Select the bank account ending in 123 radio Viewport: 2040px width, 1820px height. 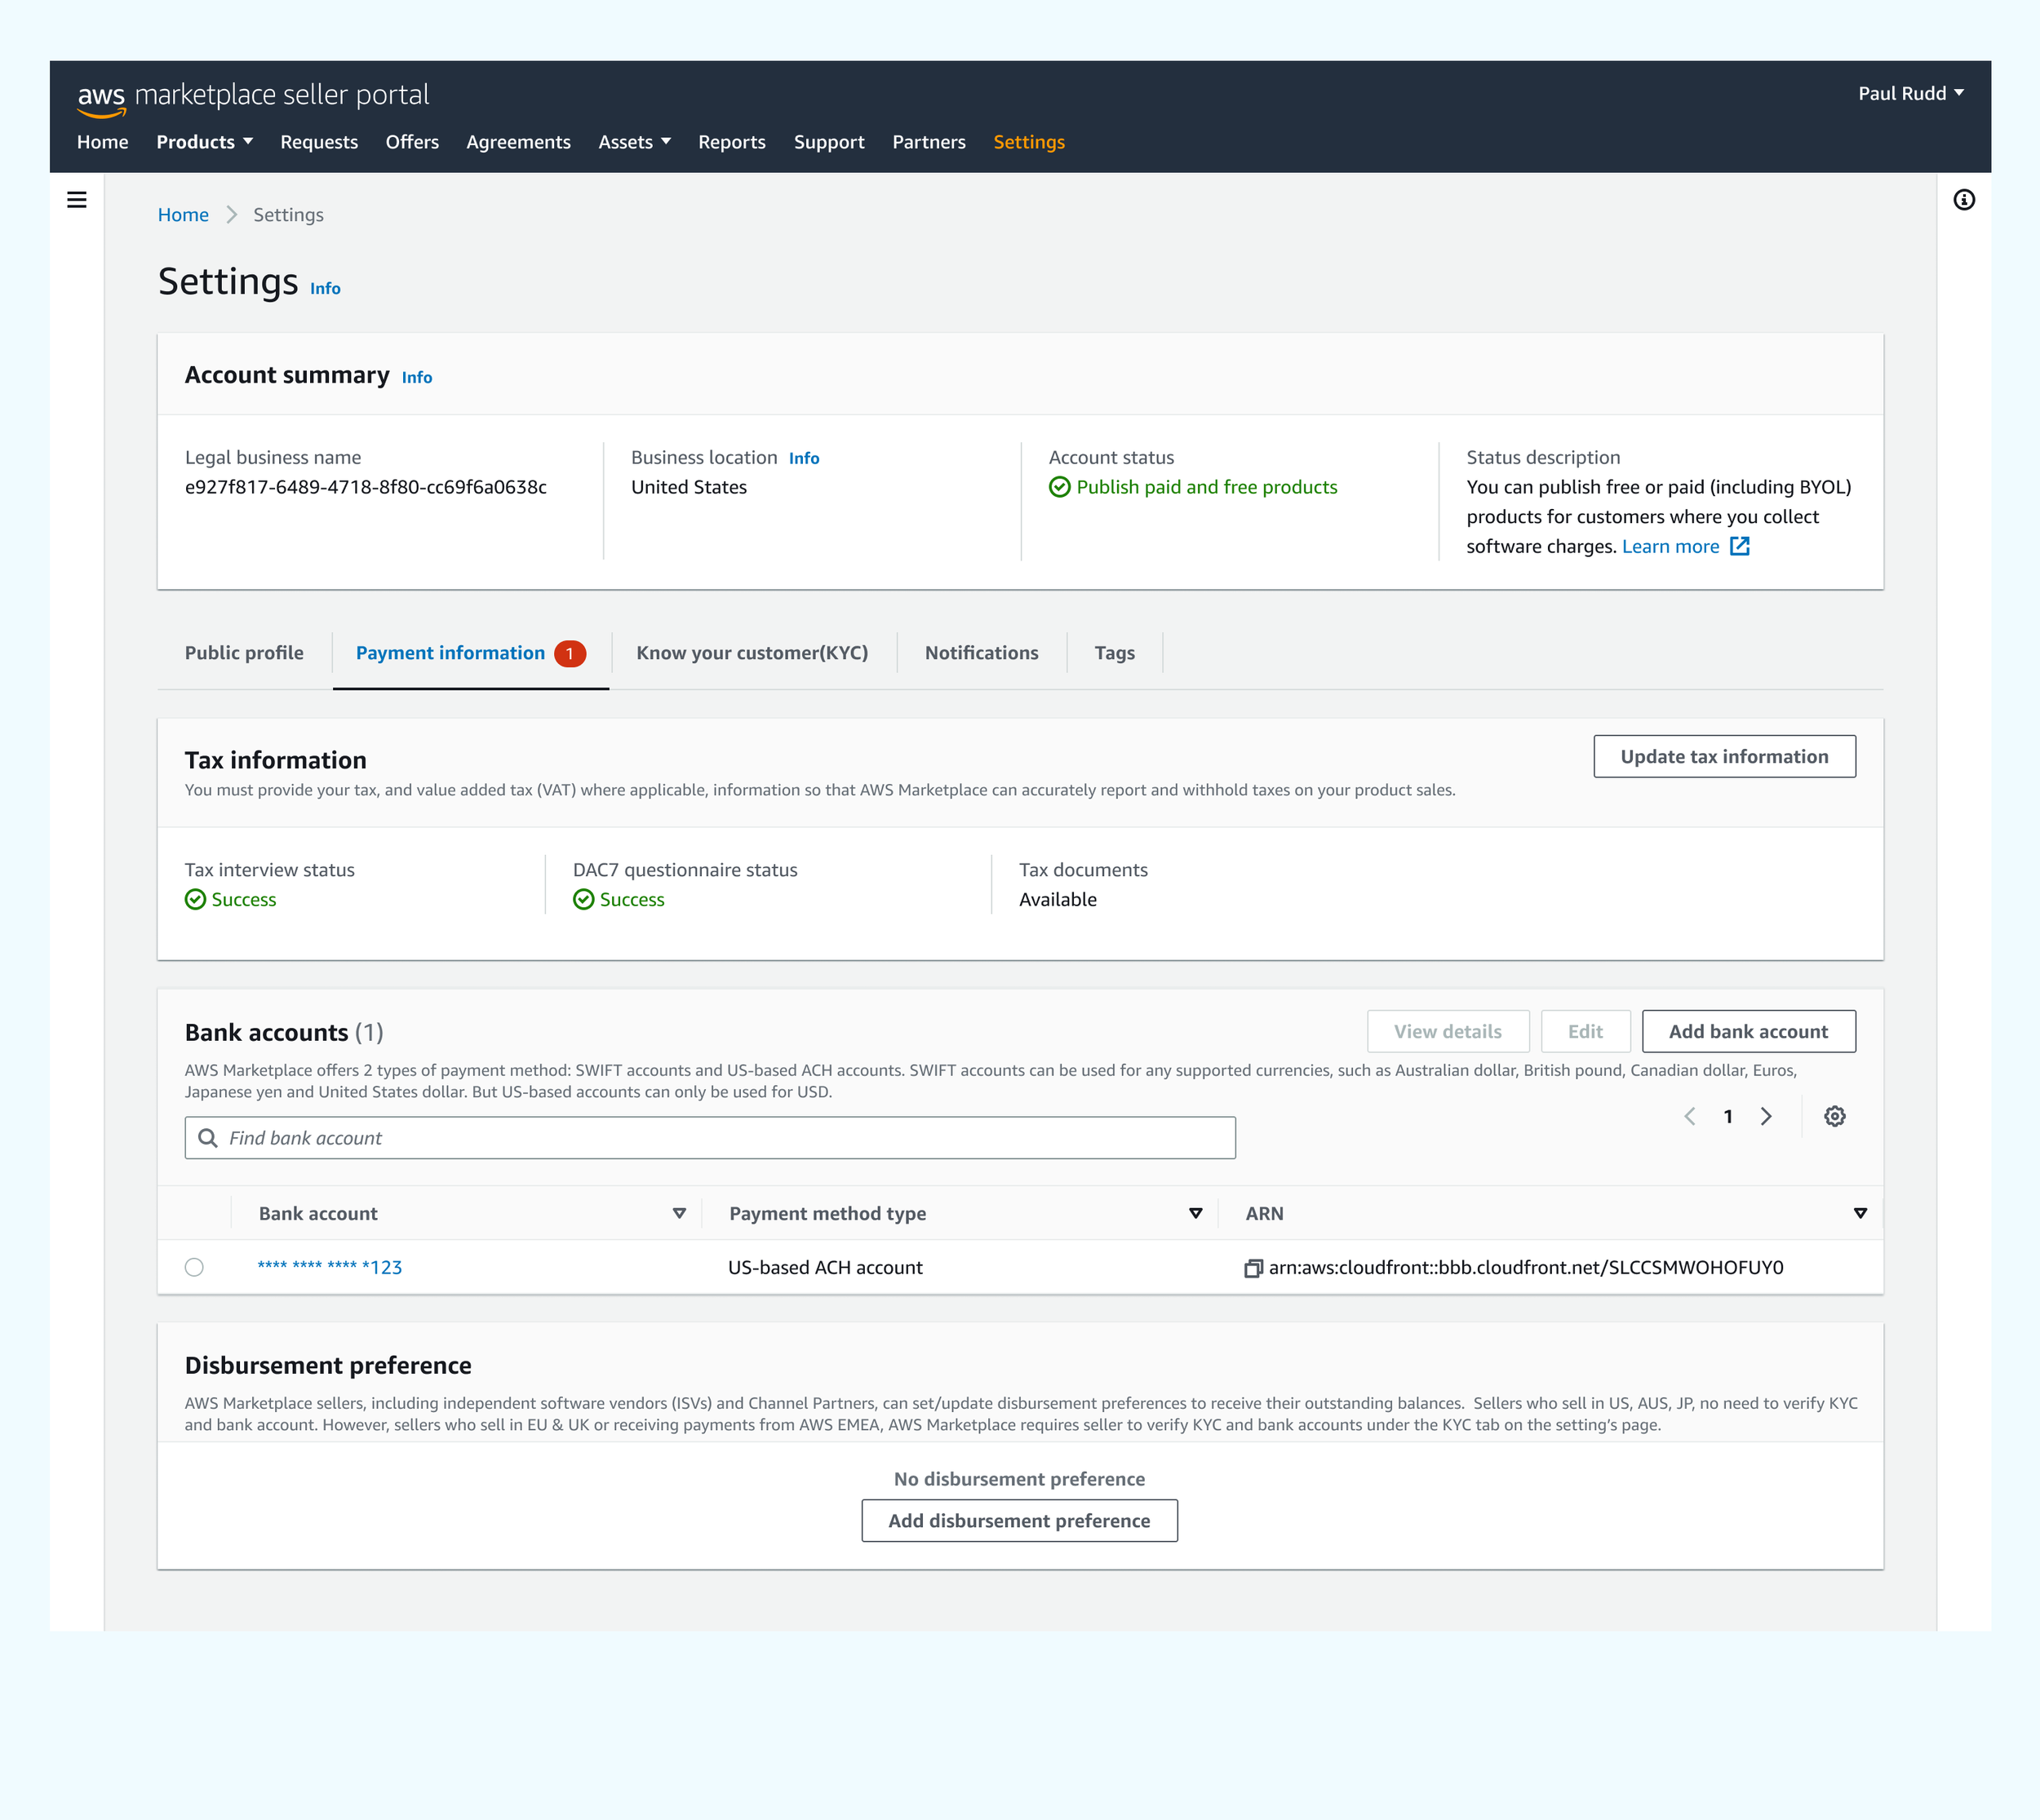pos(194,1267)
